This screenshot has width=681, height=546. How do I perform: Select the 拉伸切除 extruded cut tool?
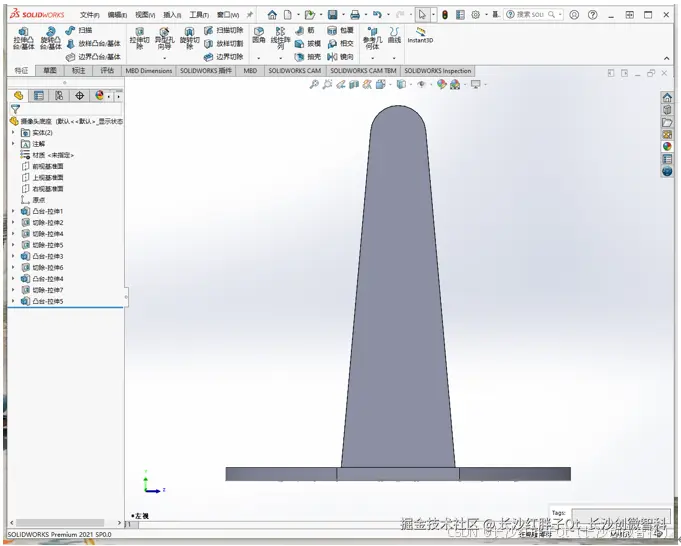[139, 38]
